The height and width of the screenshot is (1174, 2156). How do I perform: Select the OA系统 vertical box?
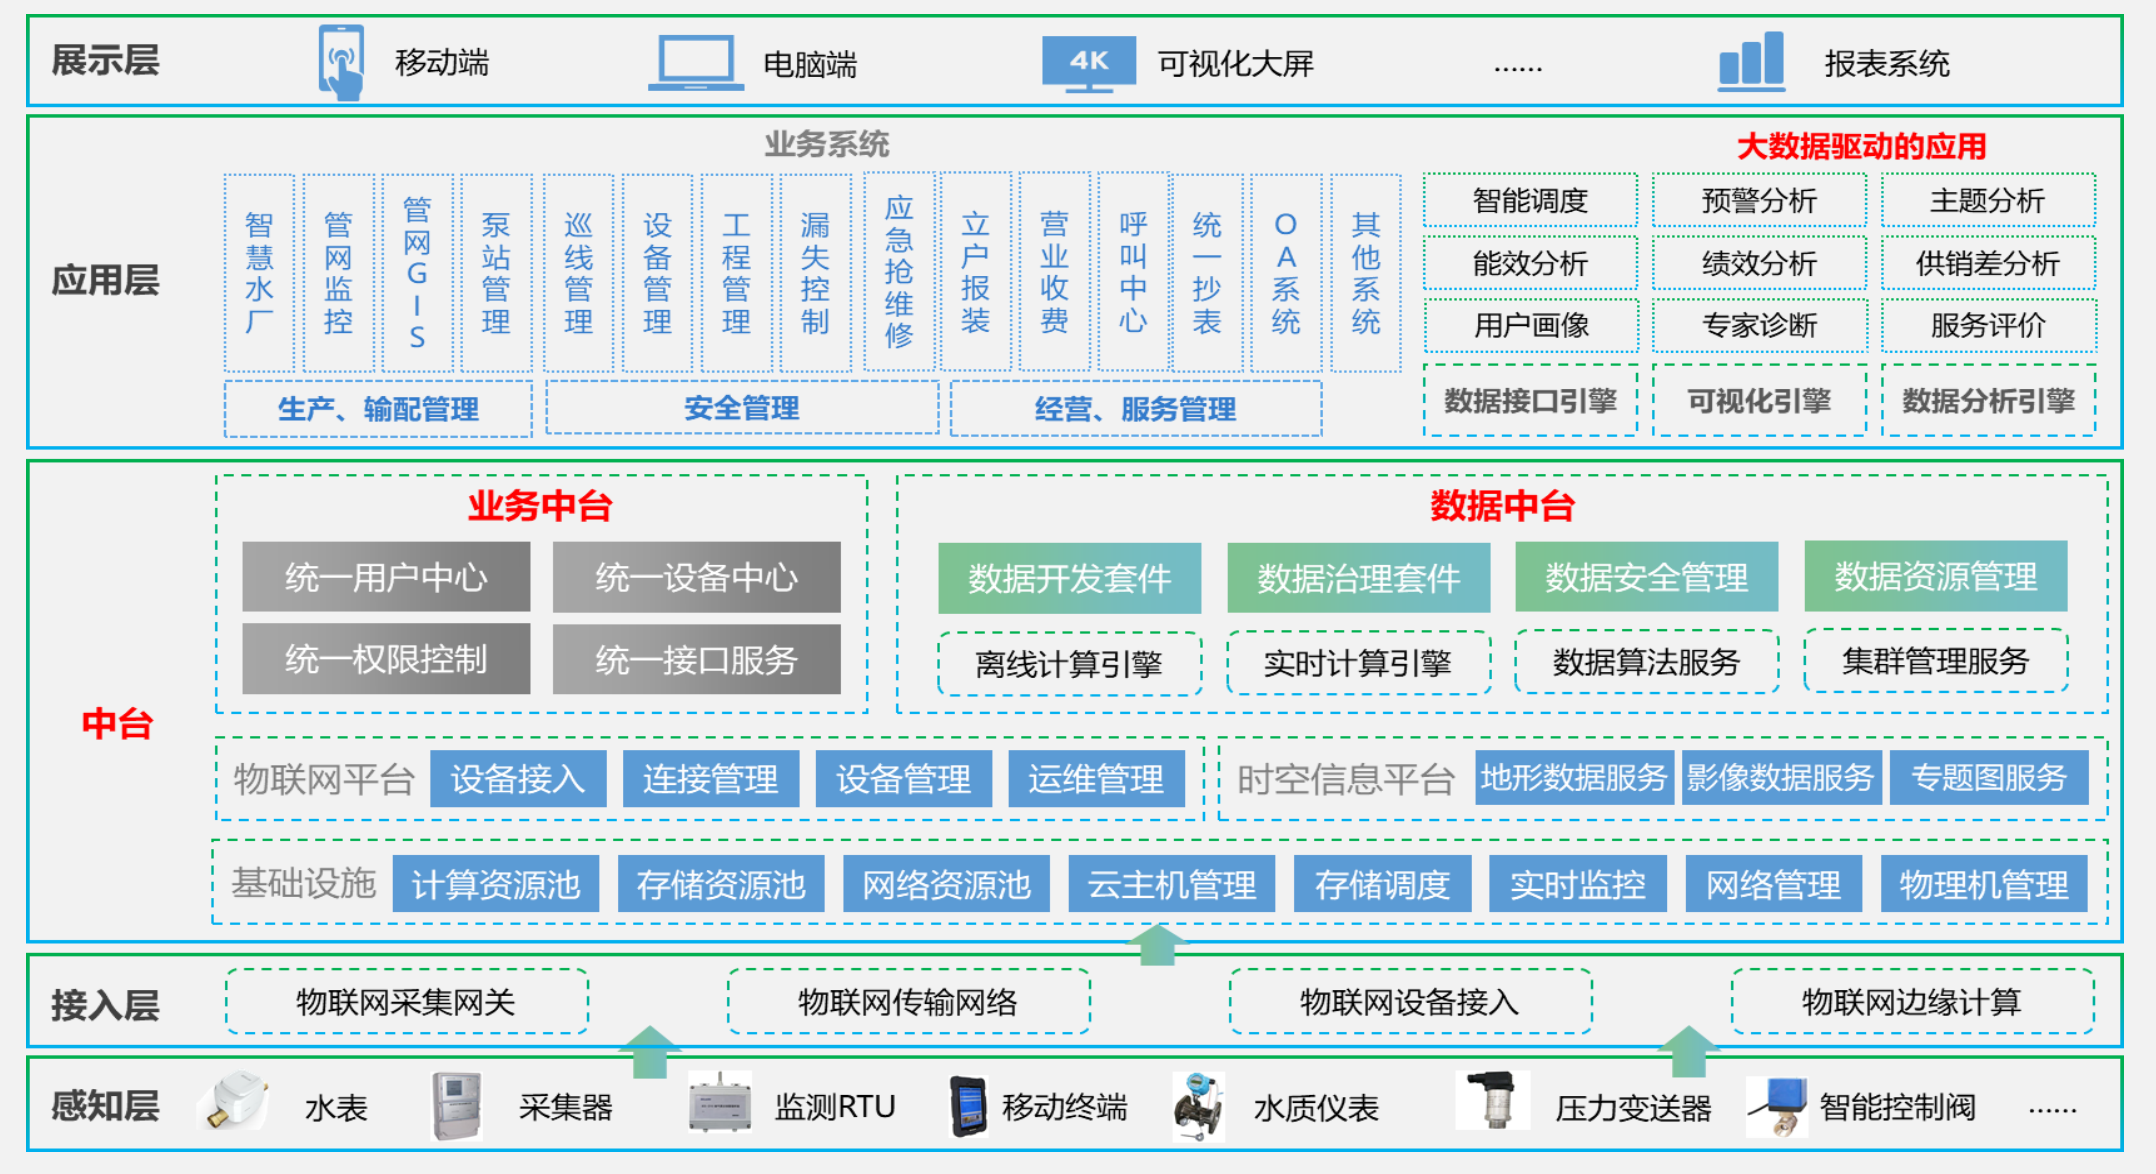coord(1286,273)
